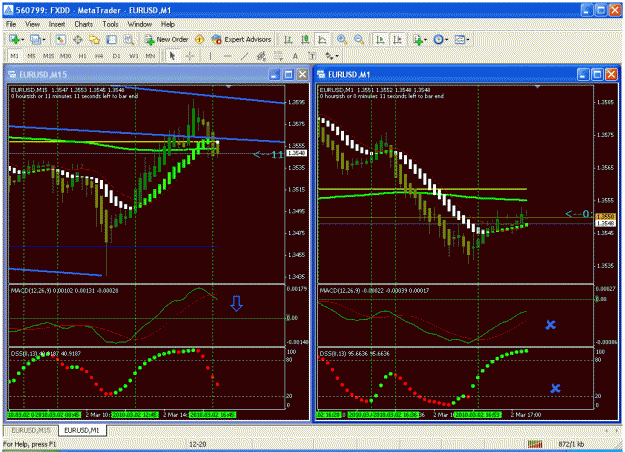Select the text label tool
The height and width of the screenshot is (452, 625).
[312, 56]
